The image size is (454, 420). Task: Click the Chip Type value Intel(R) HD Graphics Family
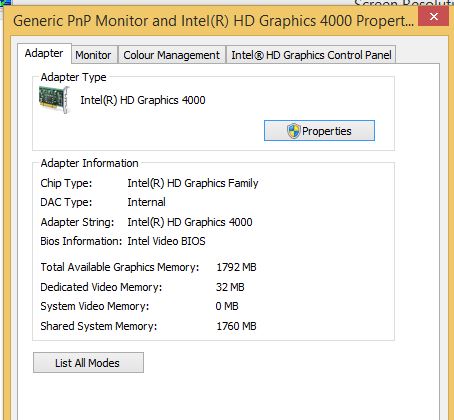(193, 183)
